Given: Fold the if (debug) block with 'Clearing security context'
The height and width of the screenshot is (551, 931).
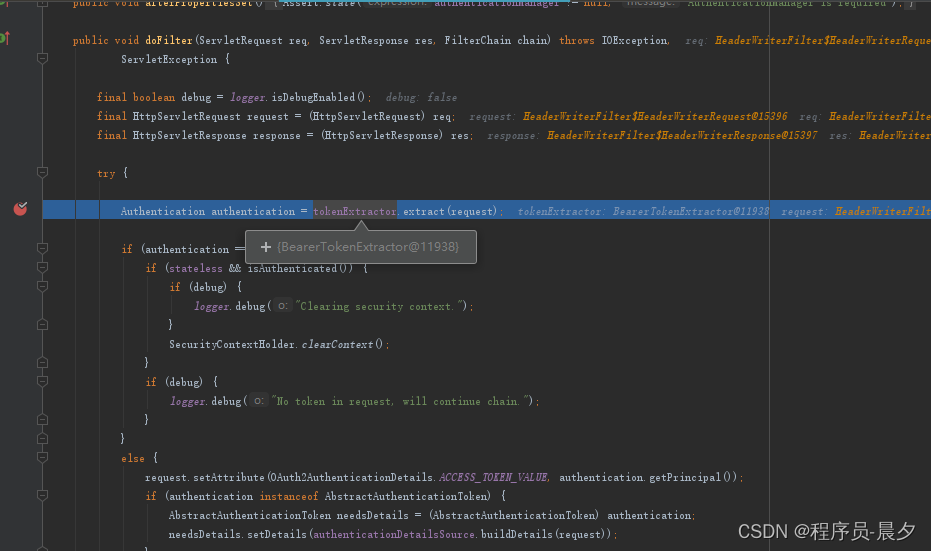Looking at the screenshot, I should tap(42, 286).
